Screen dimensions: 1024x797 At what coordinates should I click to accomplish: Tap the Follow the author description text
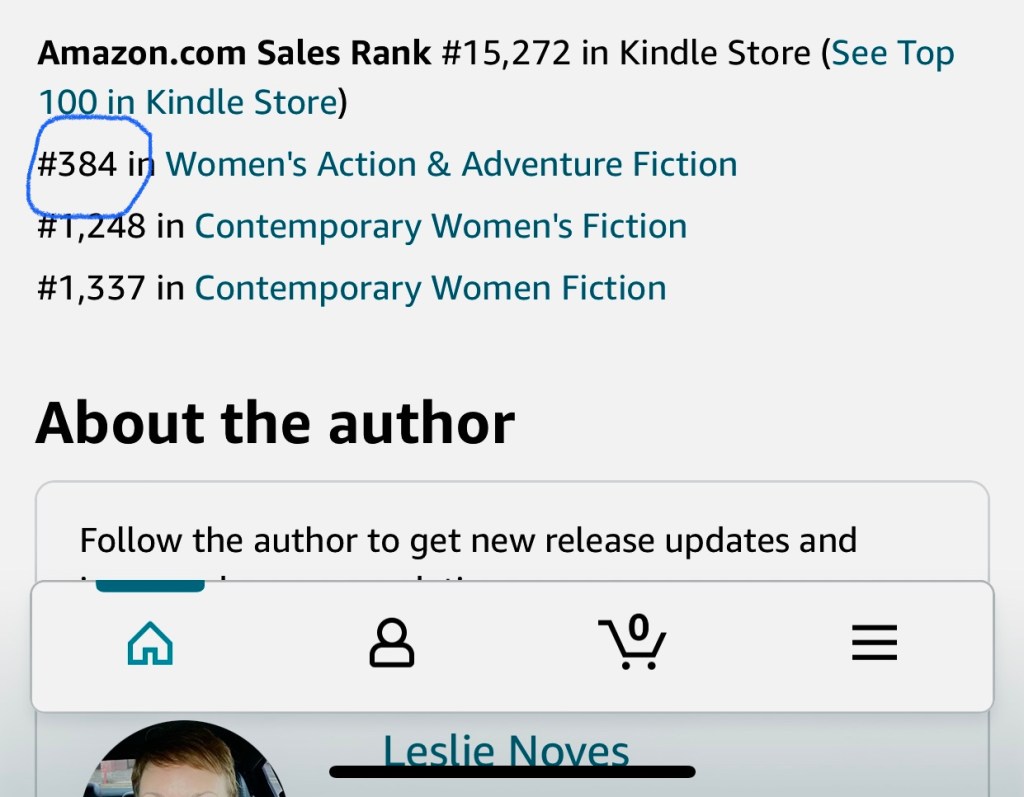tap(468, 540)
